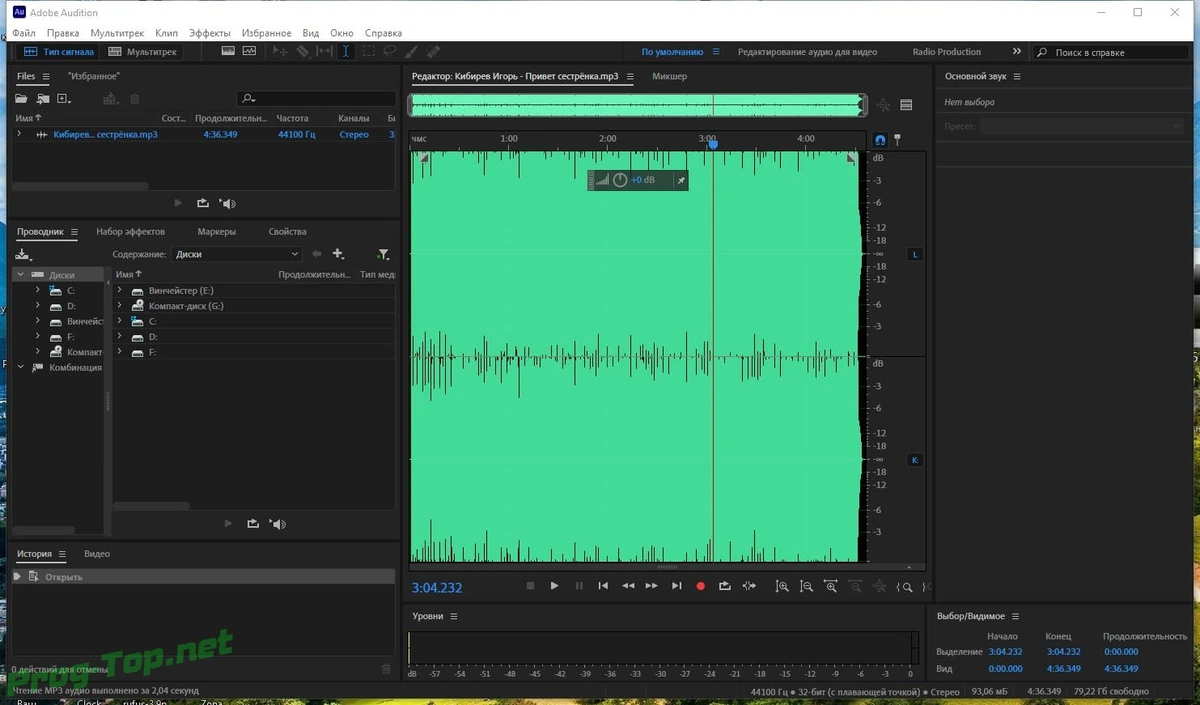Click the Поиск в справке search field
Screen dimensions: 1200x705
1111,52
